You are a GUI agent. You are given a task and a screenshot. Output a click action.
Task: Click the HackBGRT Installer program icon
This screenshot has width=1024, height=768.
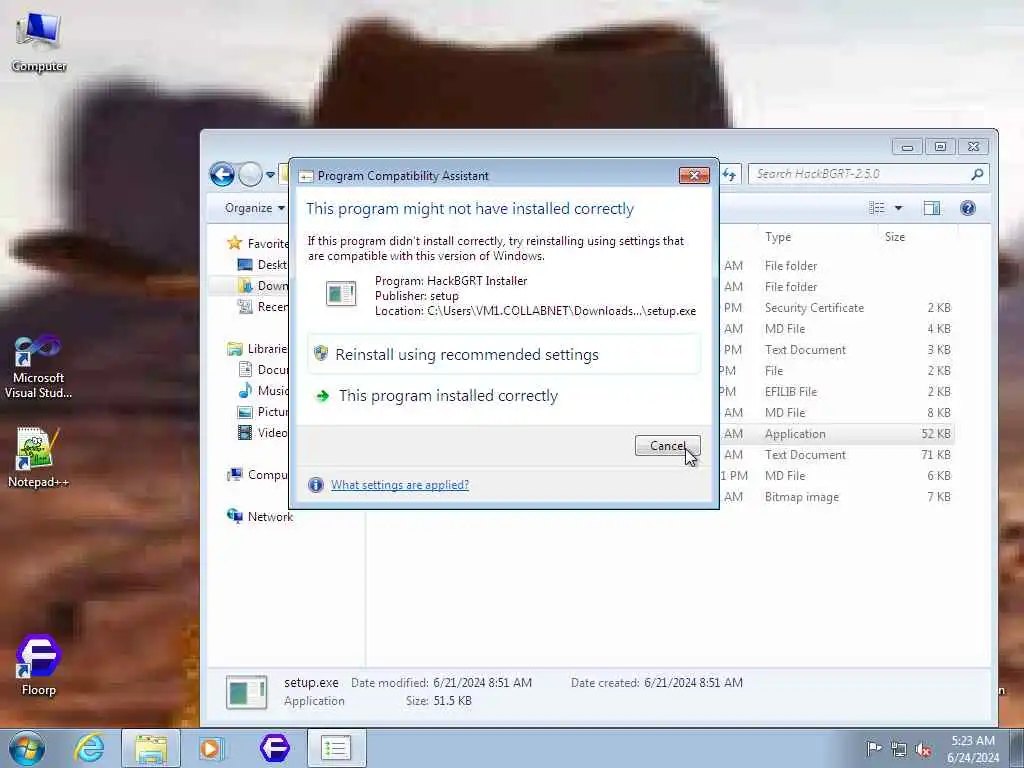coord(341,293)
